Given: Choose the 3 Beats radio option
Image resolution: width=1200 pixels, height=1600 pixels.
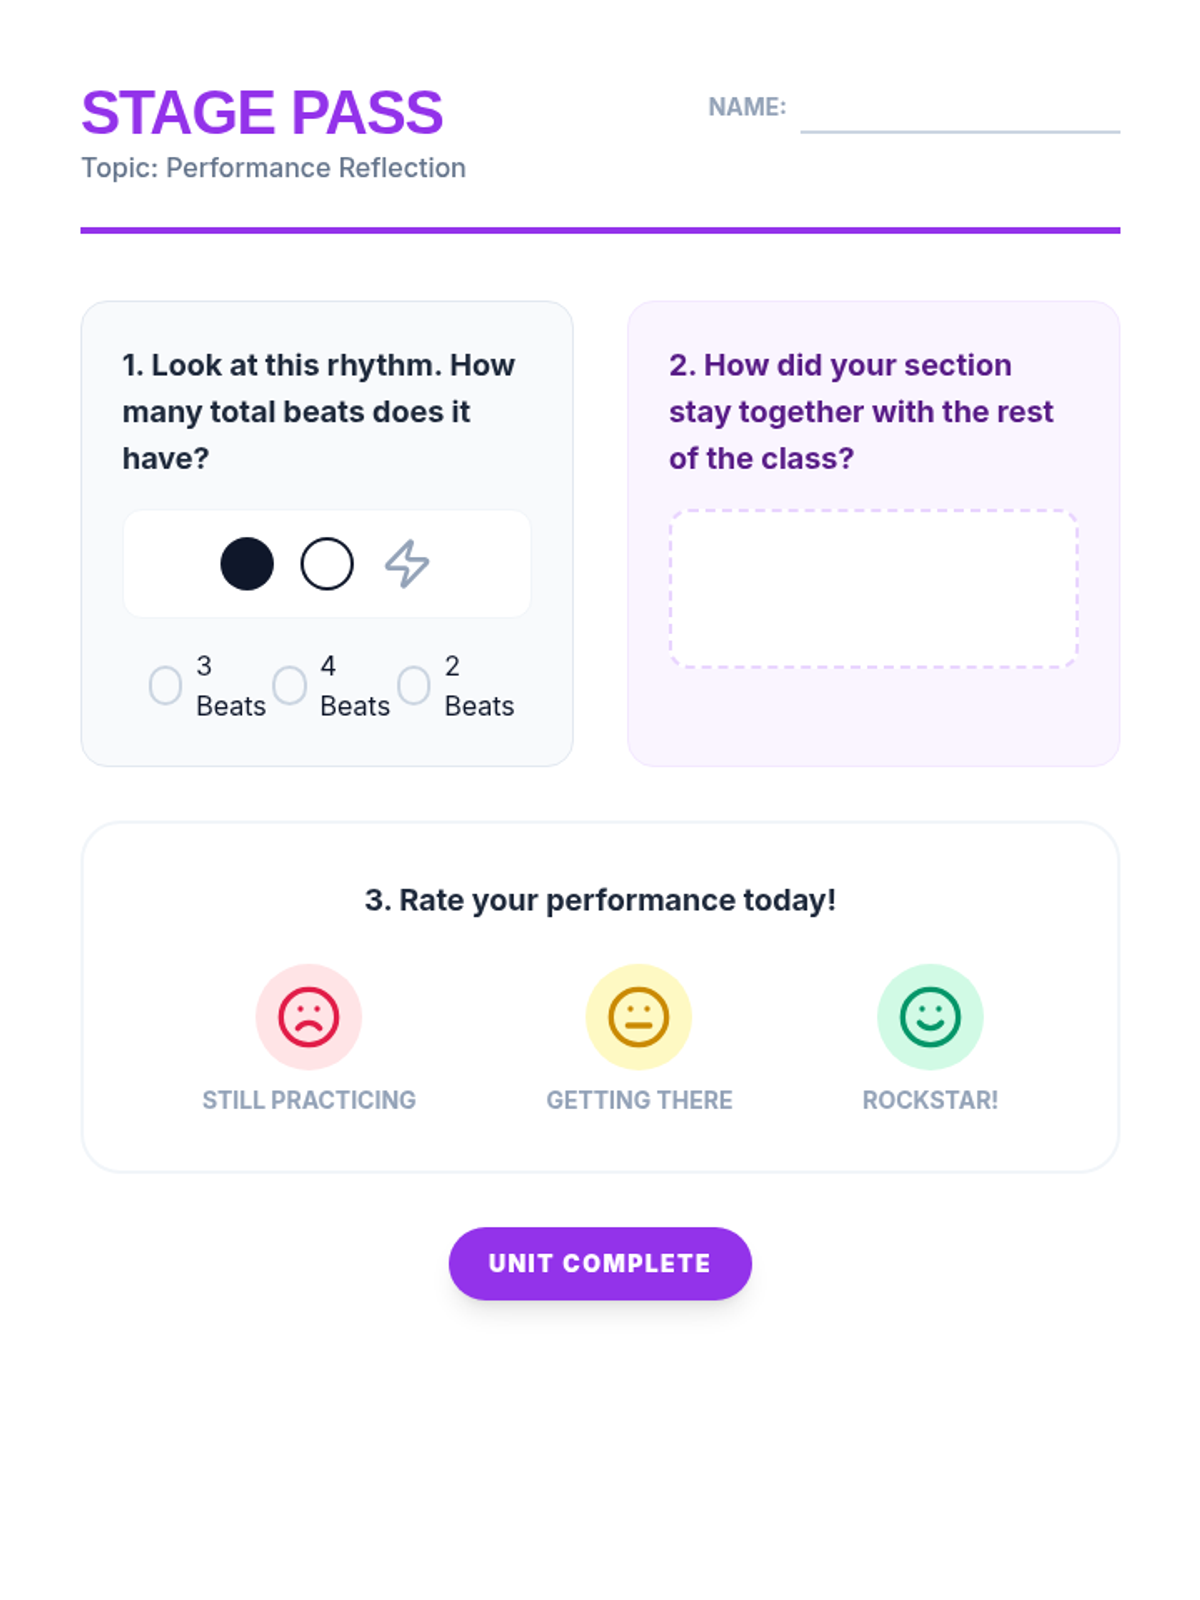Looking at the screenshot, I should coord(166,686).
